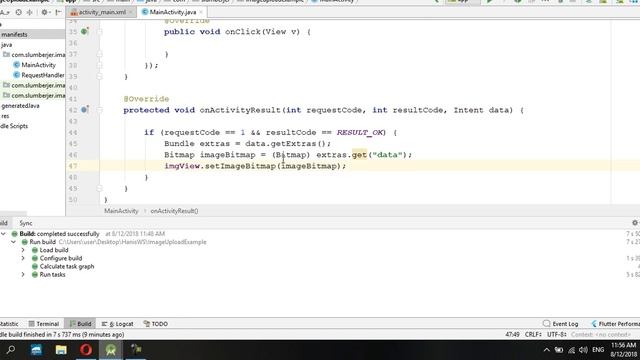Open Opera browser from the taskbar

86,350
